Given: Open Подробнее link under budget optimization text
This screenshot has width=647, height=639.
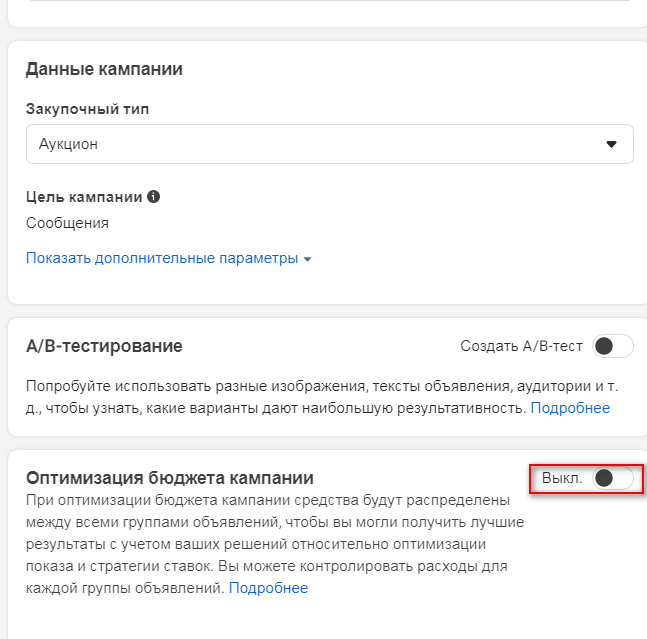Looking at the screenshot, I should pyautogui.click(x=269, y=588).
